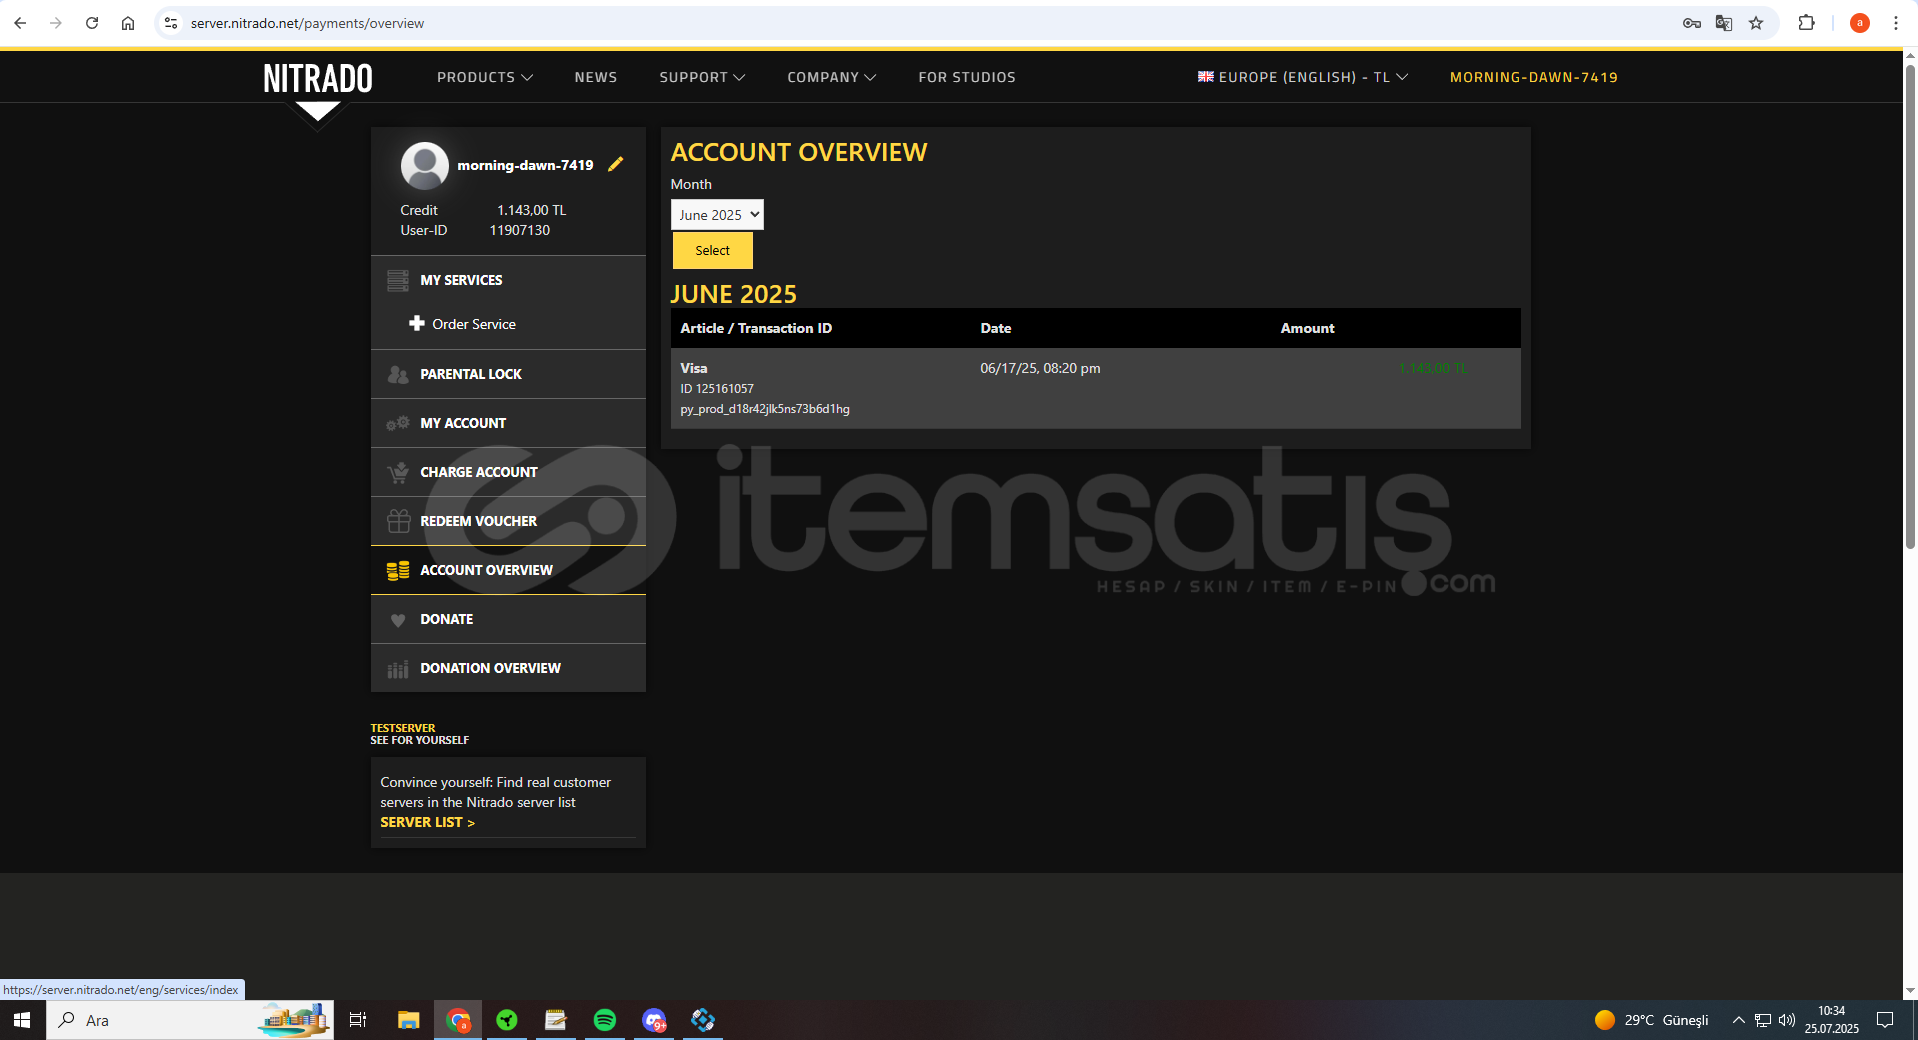This screenshot has width=1918, height=1040.
Task: Open Parental Lock section
Action: tap(471, 374)
